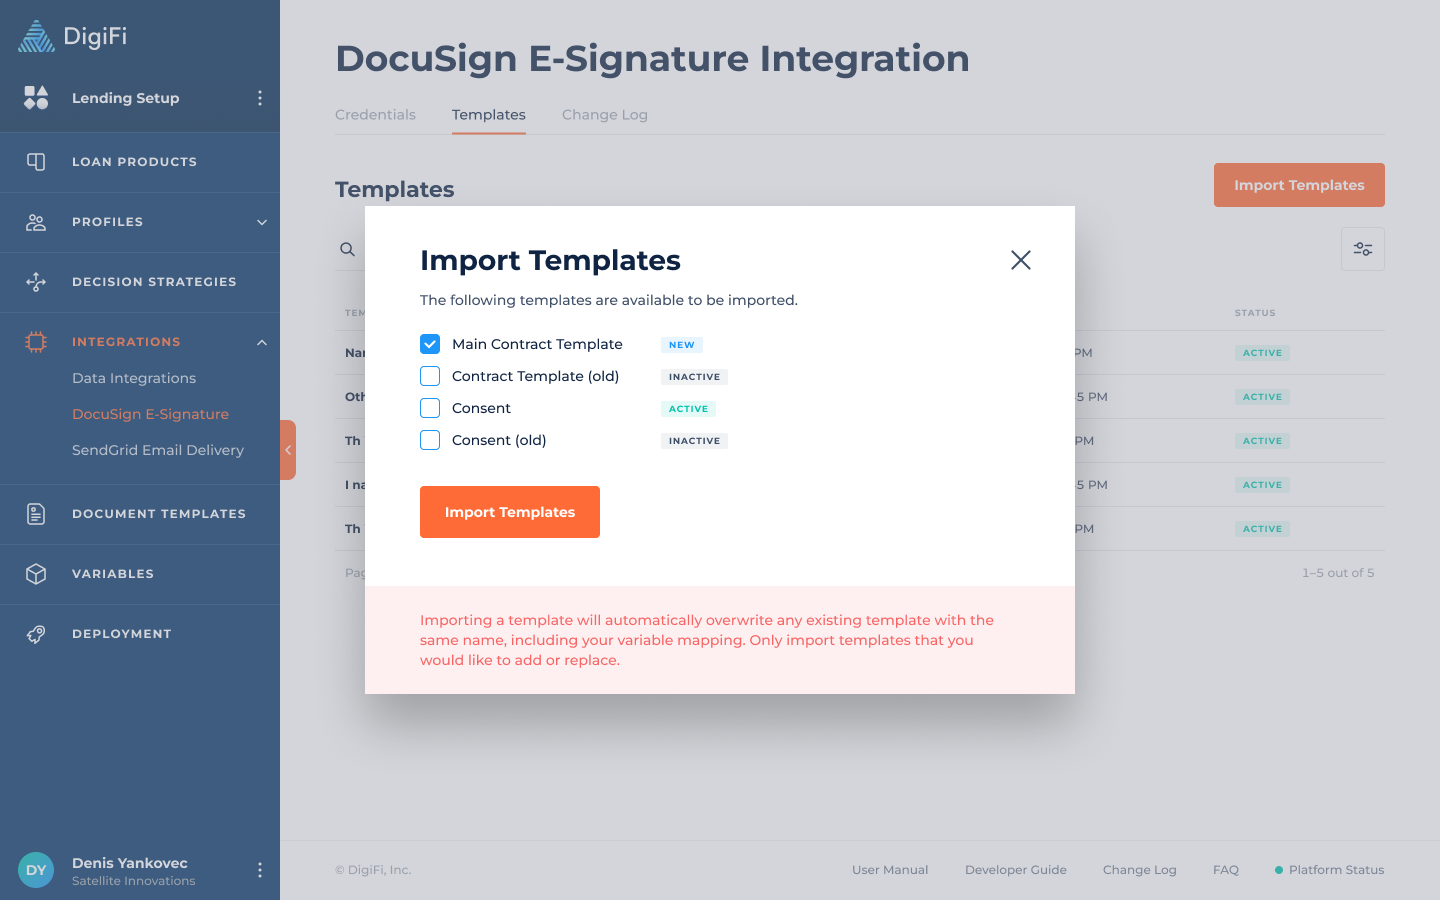This screenshot has height=900, width=1440.
Task: Click the DigiFi logo icon
Action: [37, 36]
